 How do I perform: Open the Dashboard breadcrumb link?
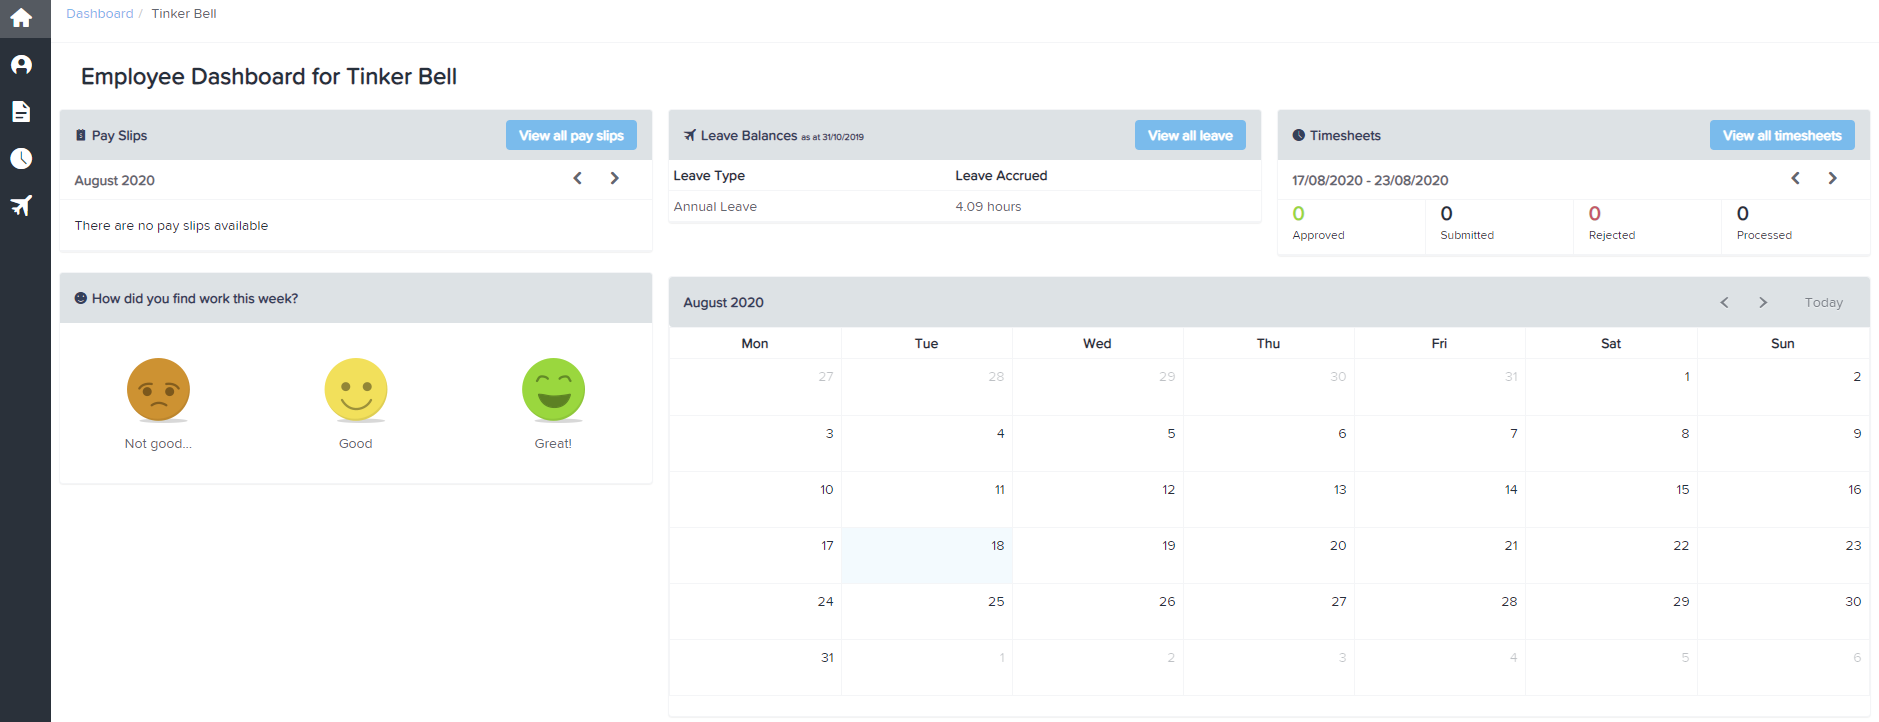click(99, 13)
